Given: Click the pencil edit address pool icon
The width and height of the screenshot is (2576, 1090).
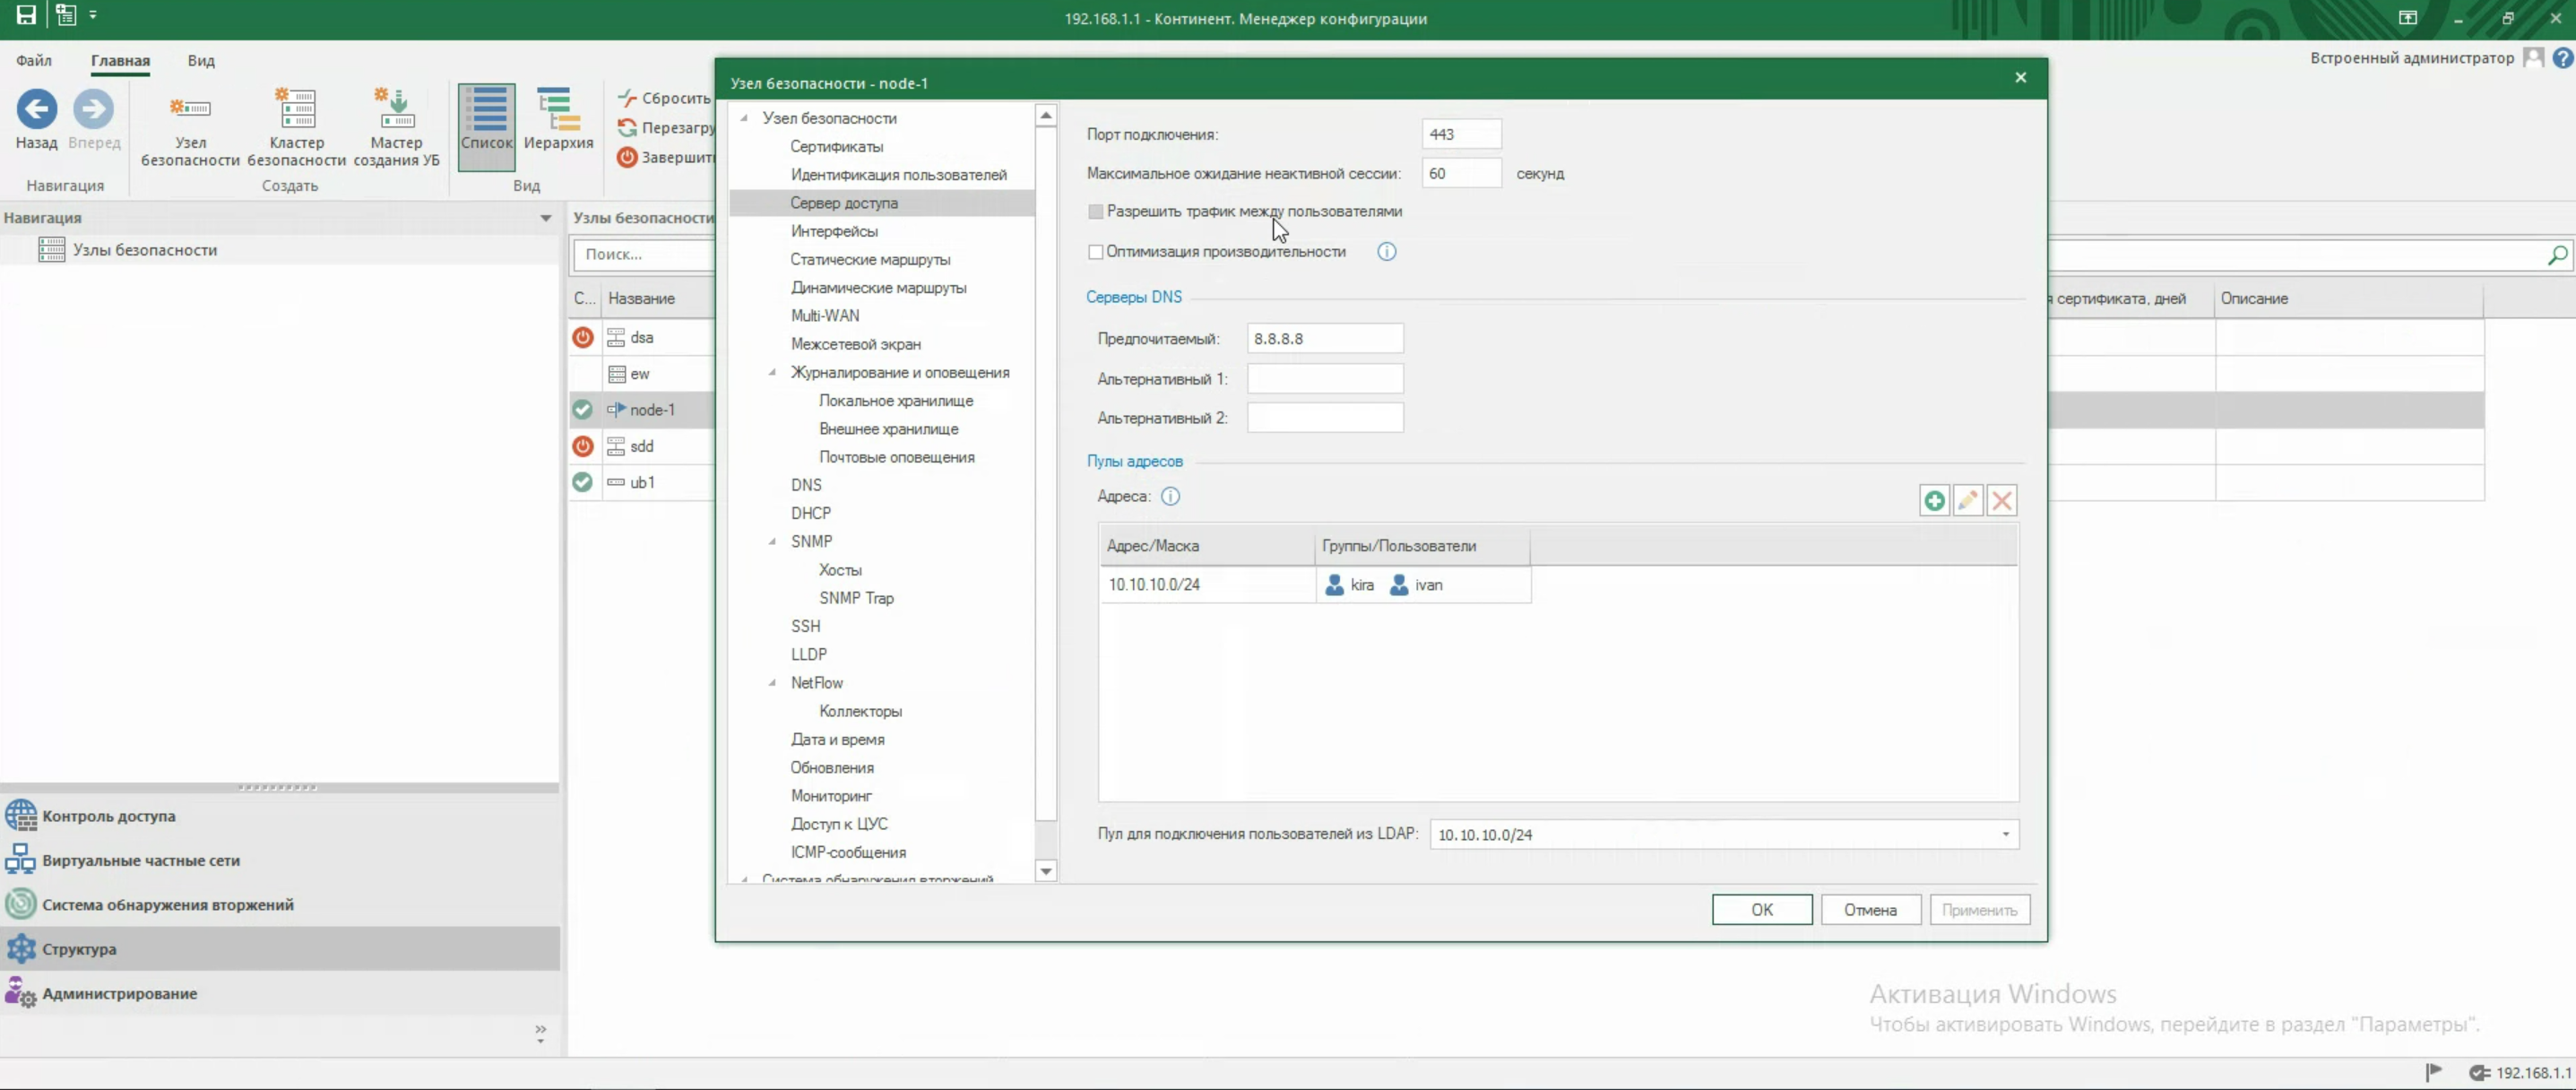Looking at the screenshot, I should click(x=1967, y=501).
